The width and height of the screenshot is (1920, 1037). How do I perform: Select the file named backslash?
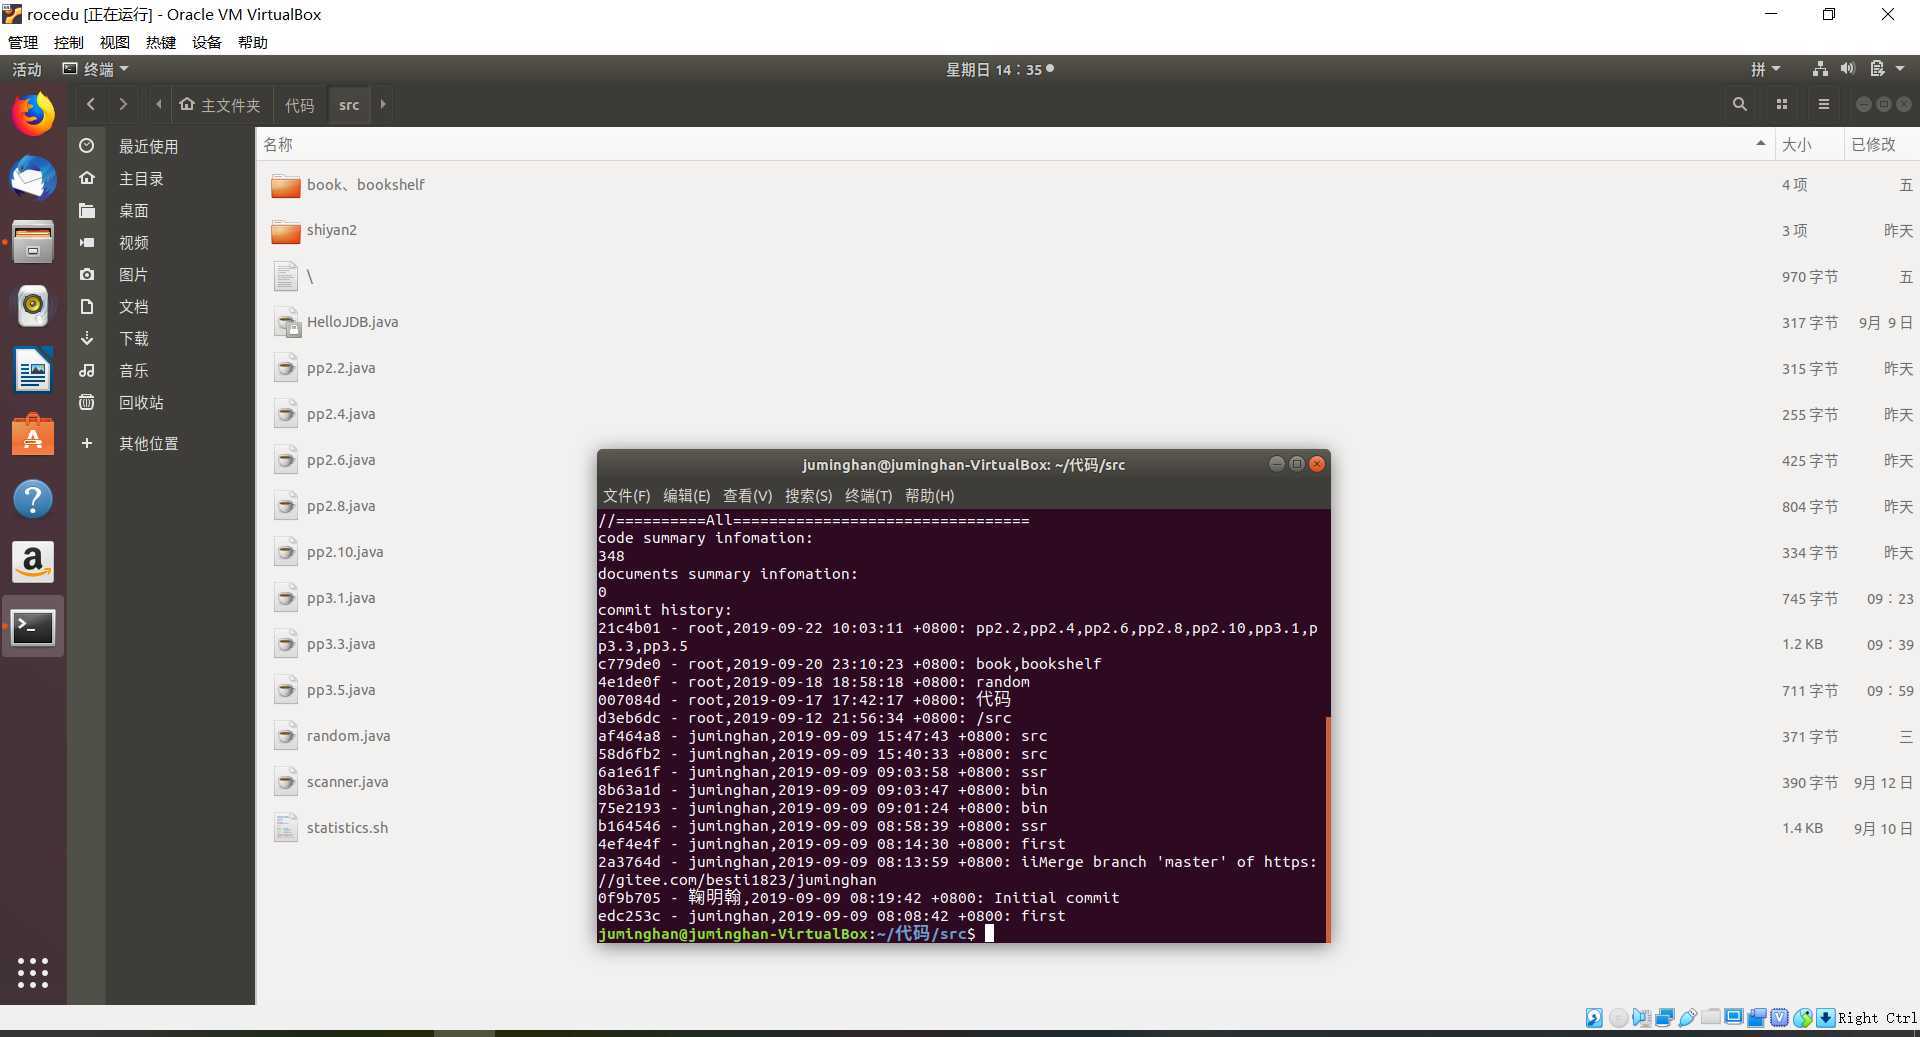click(x=310, y=277)
